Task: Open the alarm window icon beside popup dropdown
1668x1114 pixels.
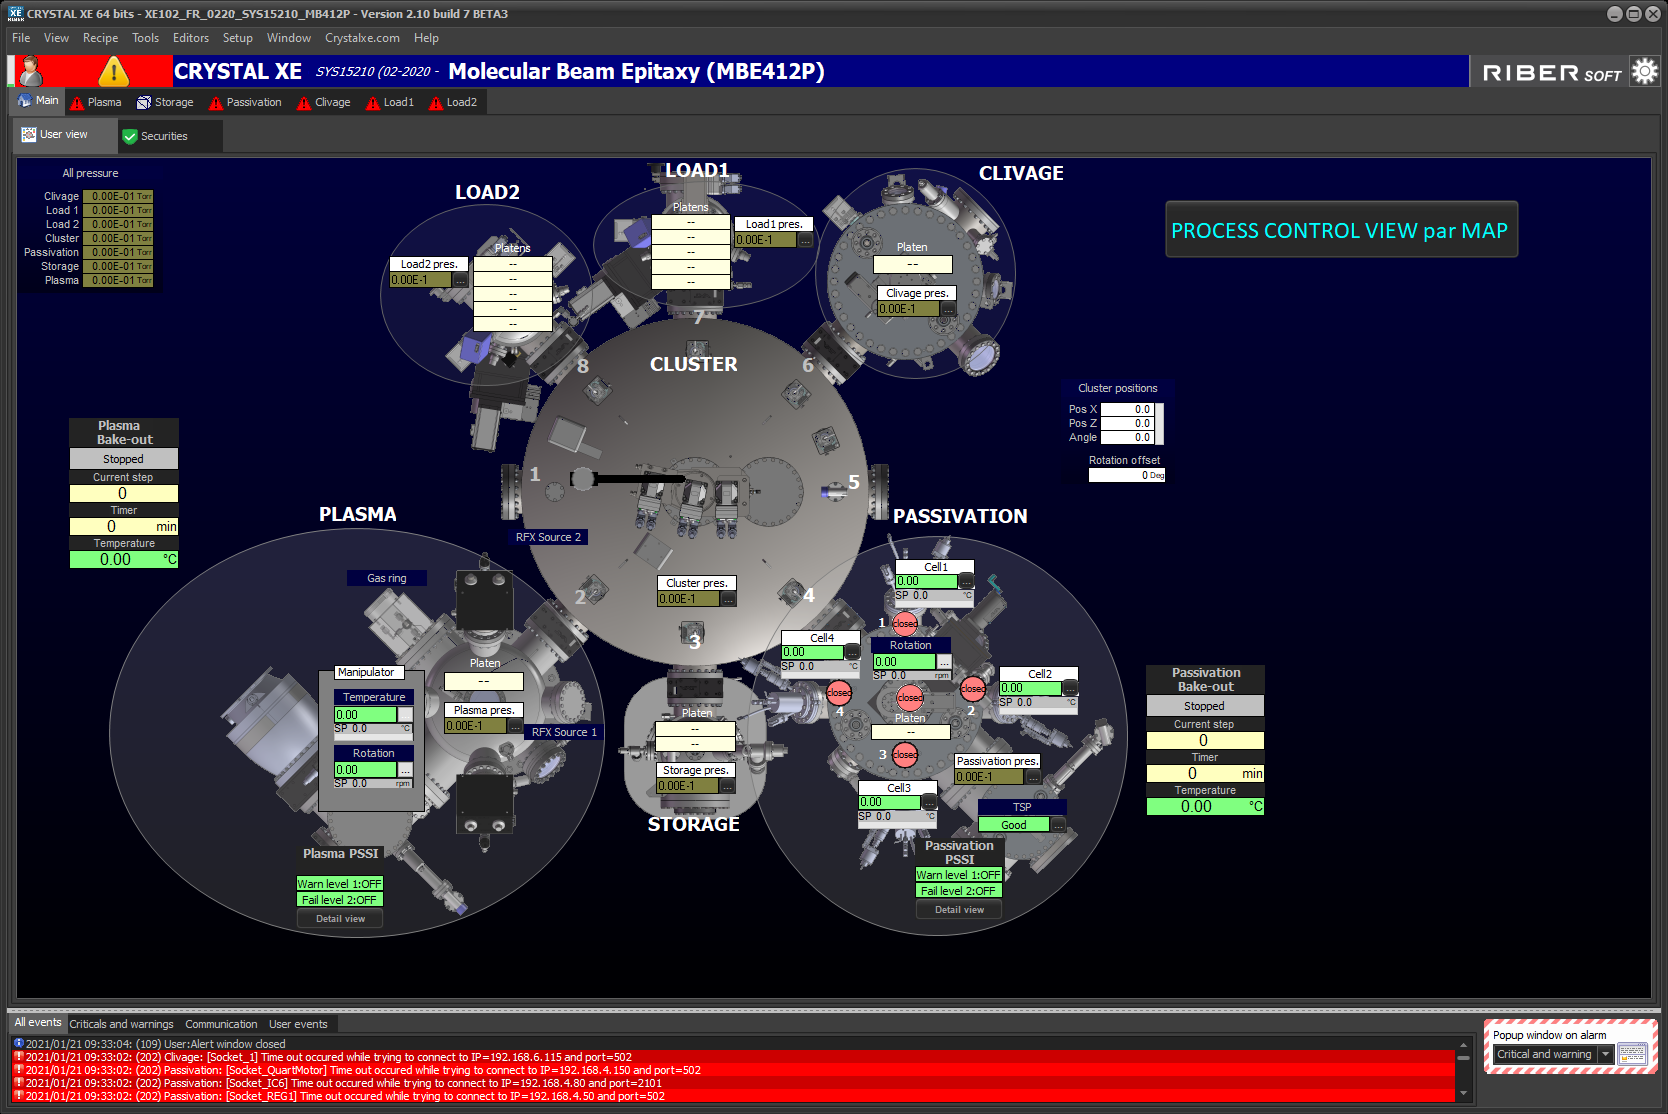Action: point(1631,1054)
